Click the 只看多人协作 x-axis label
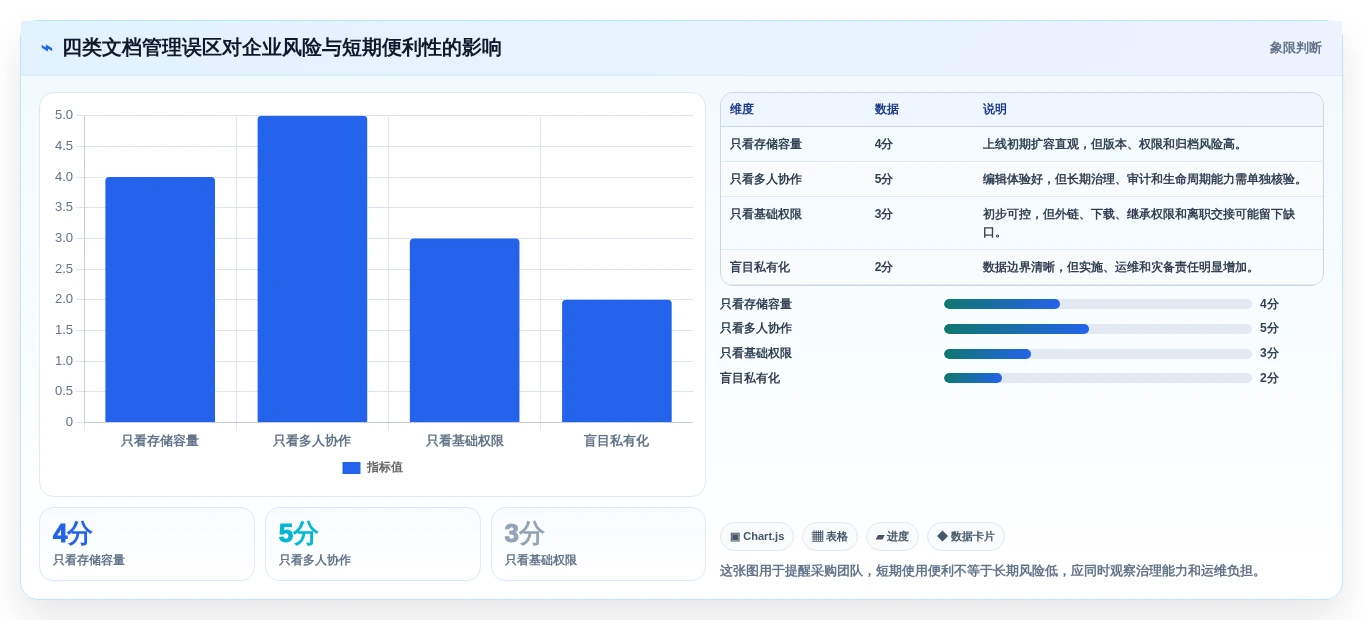Screen dimensions: 1363x620 (312, 441)
